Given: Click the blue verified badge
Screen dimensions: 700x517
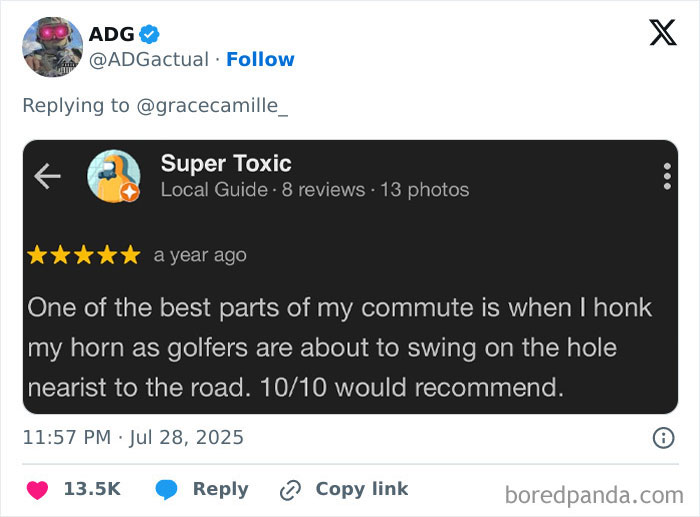Looking at the screenshot, I should 149,34.
